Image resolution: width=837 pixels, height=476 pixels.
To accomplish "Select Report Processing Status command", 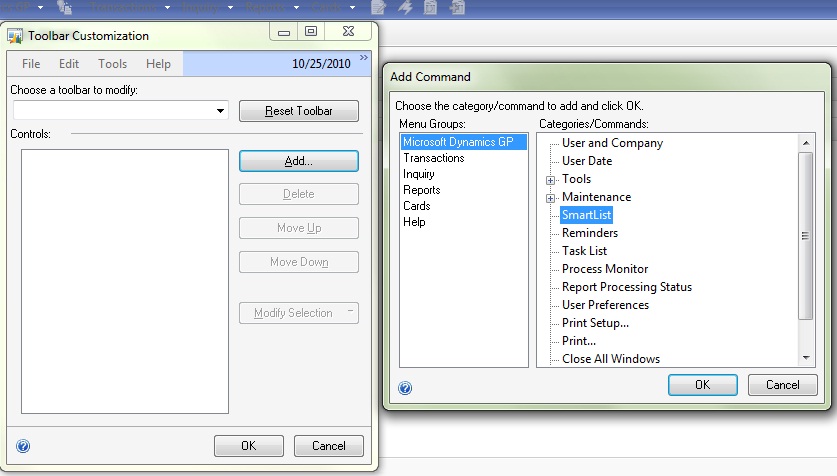I will (627, 287).
